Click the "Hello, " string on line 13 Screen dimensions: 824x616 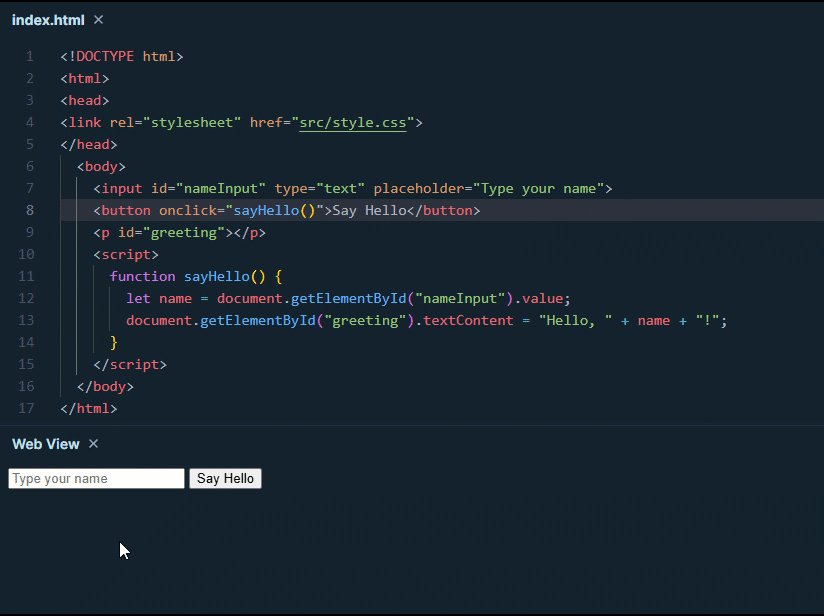575,321
